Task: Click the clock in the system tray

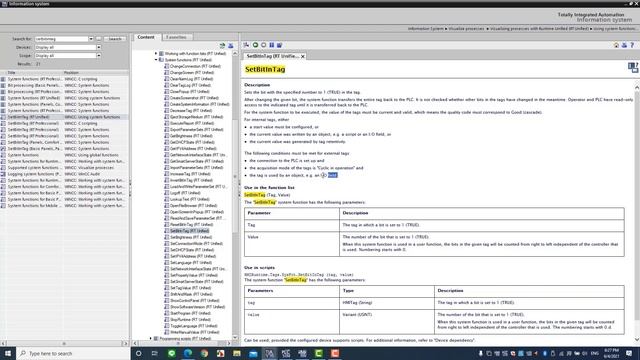Action: point(612,353)
